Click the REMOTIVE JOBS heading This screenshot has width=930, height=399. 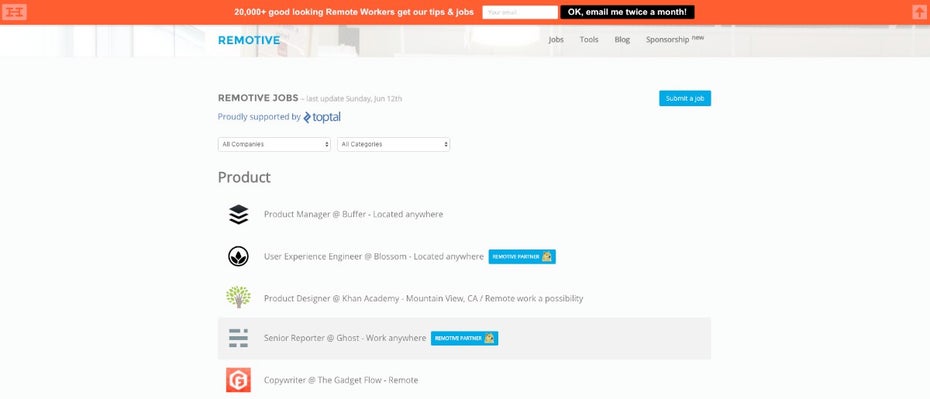(x=258, y=98)
